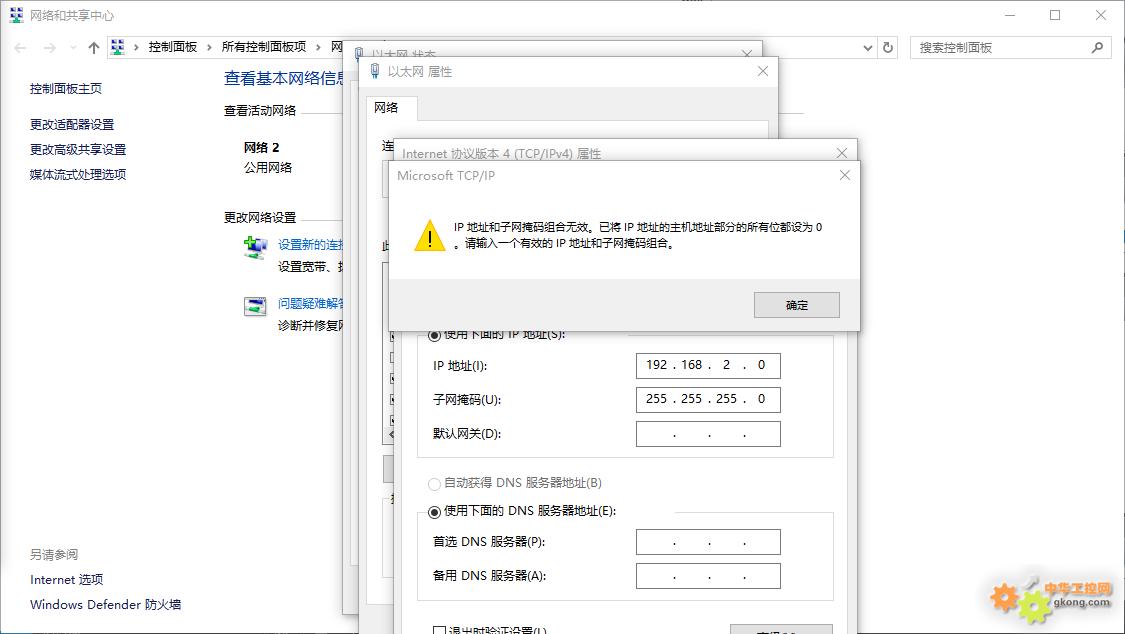Click the default gateway input field
1125x634 pixels.
(707, 434)
